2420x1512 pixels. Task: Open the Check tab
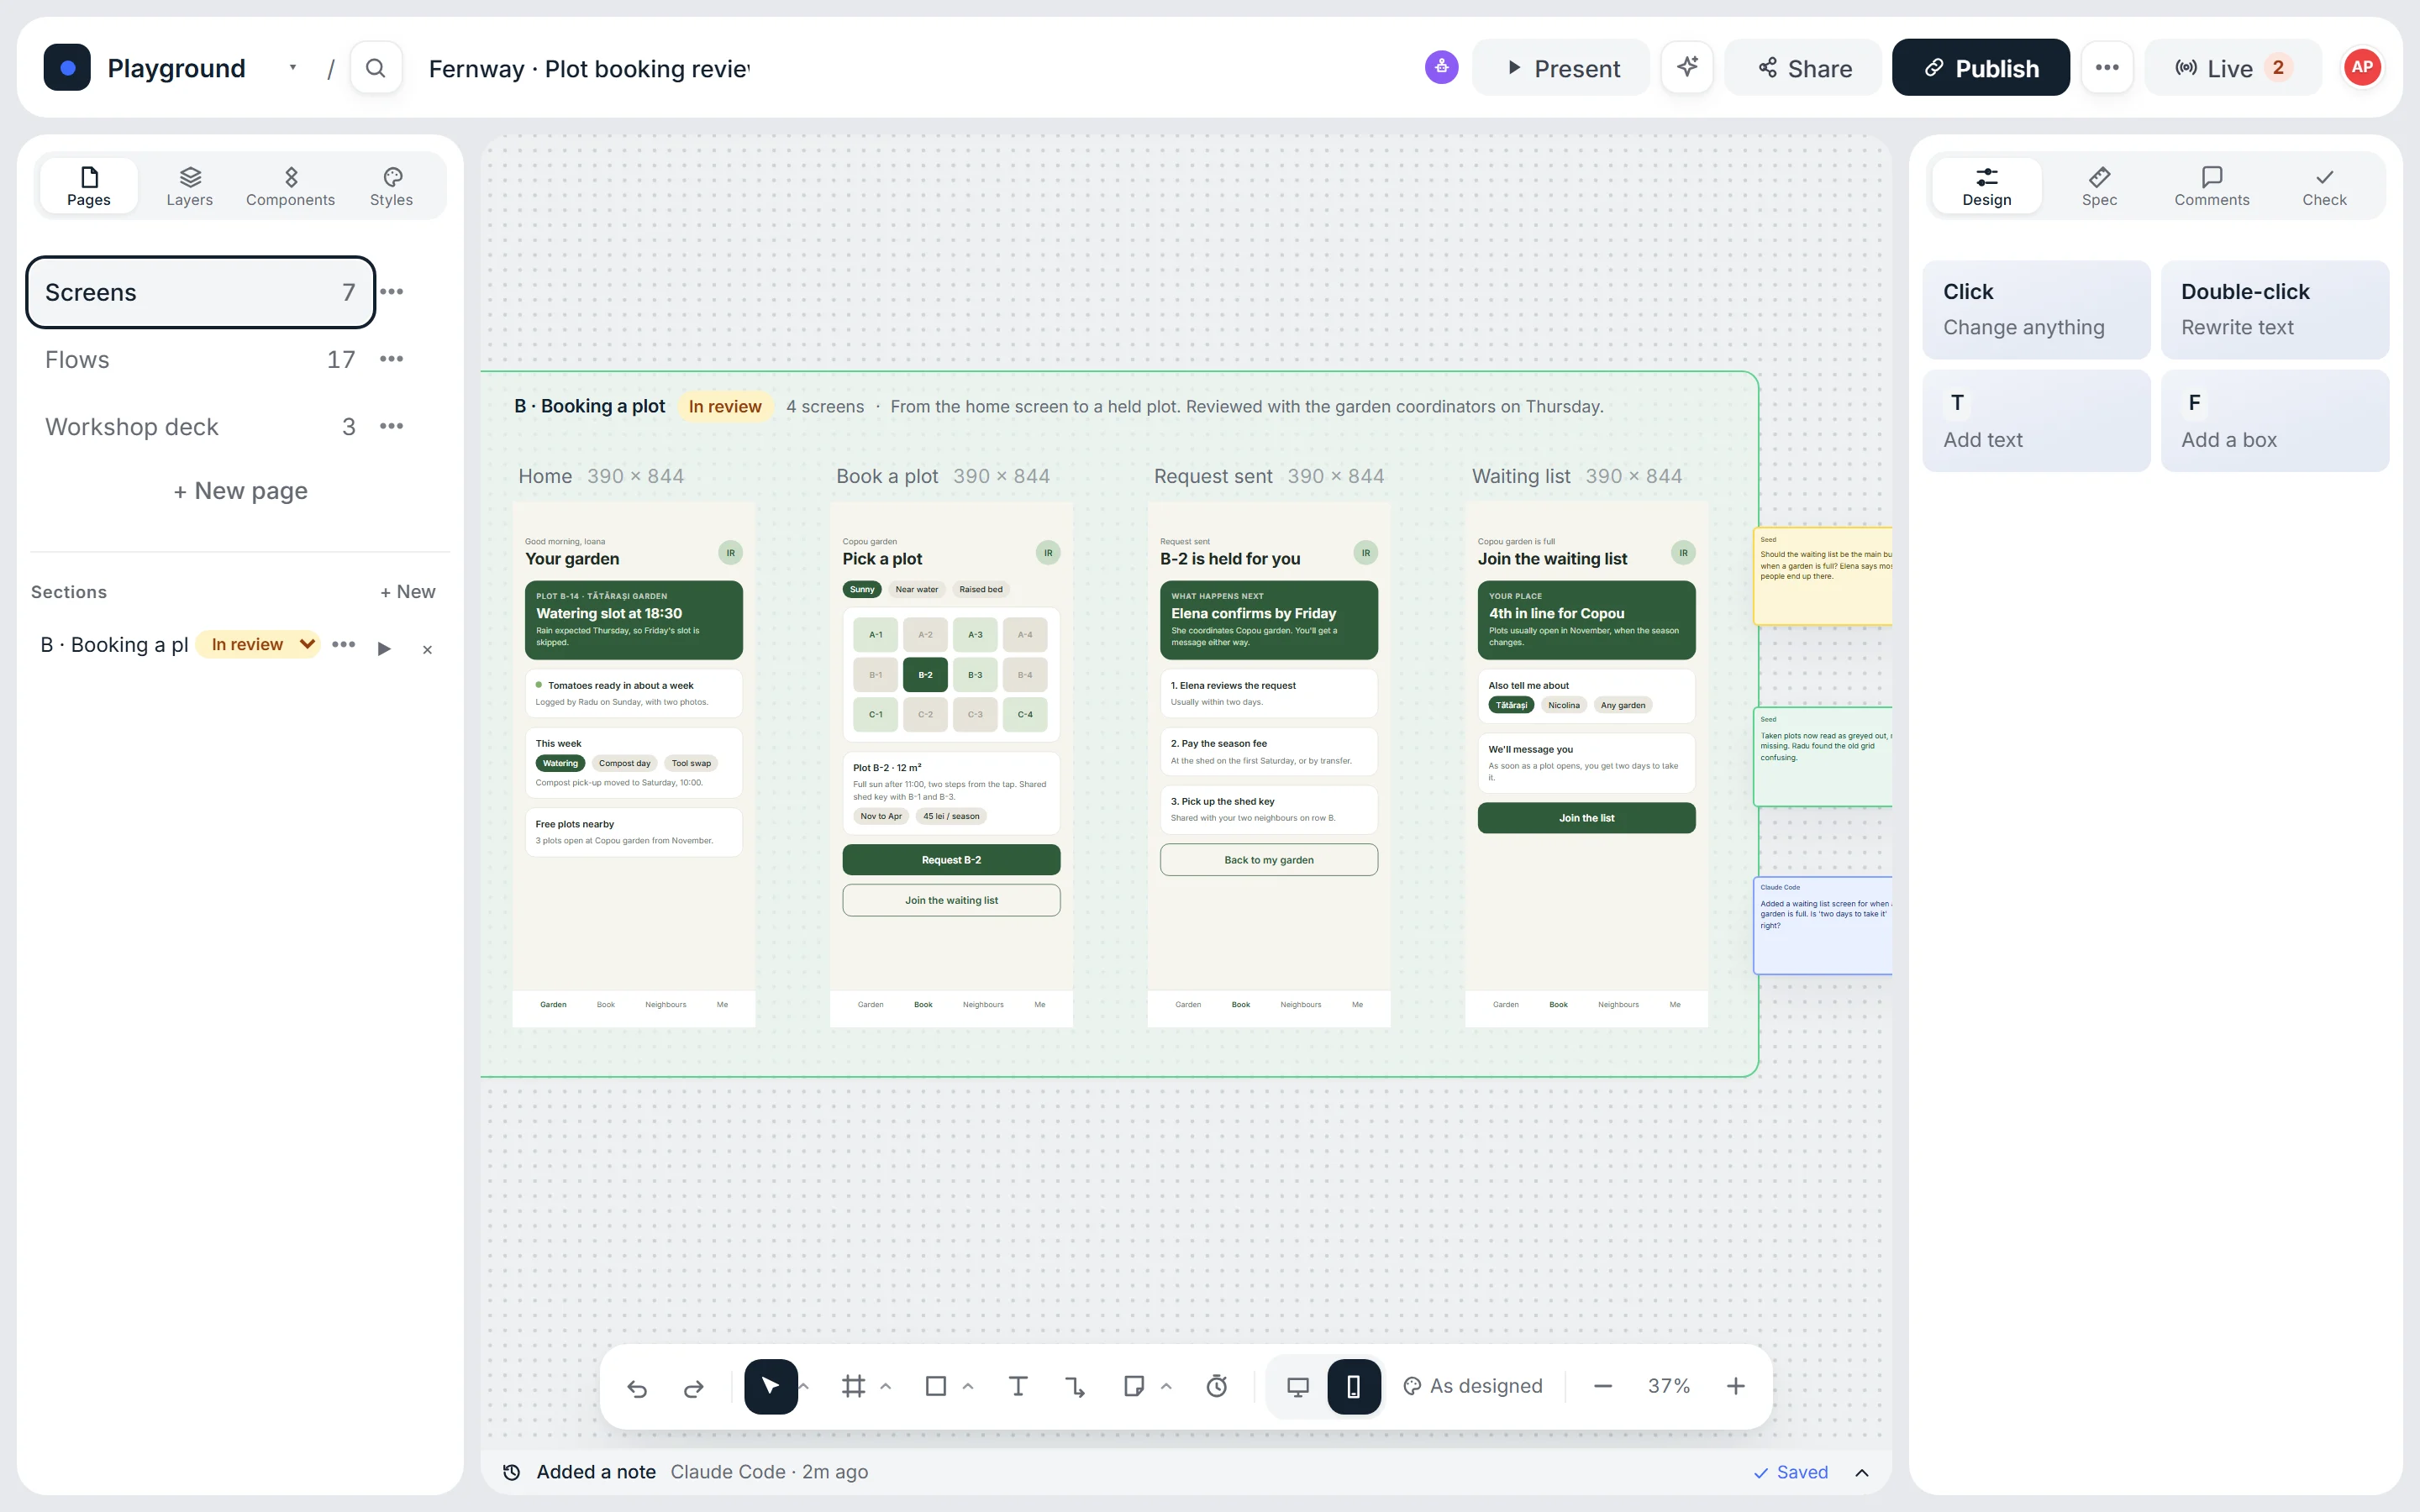pyautogui.click(x=2324, y=187)
